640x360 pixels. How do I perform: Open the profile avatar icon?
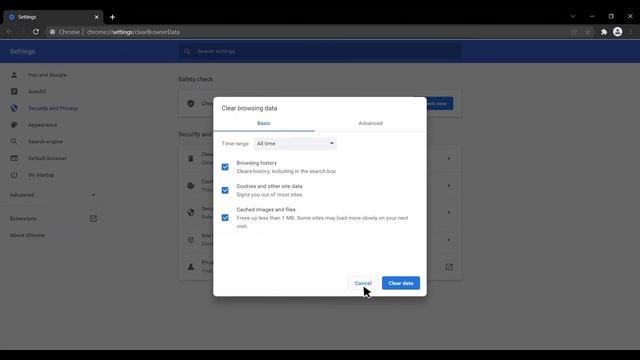618,32
